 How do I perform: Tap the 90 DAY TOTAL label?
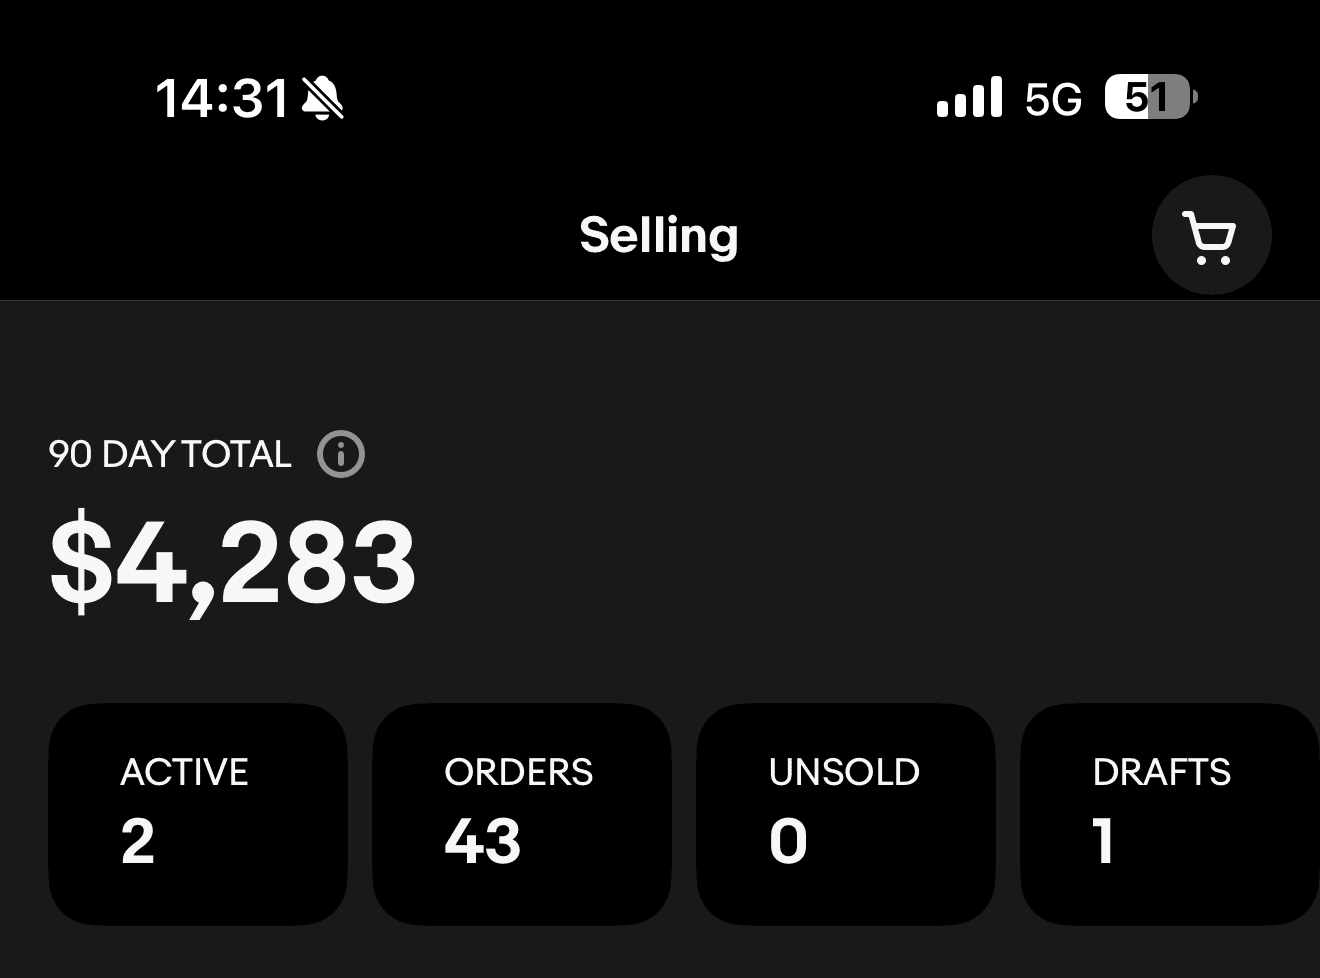pos(170,455)
